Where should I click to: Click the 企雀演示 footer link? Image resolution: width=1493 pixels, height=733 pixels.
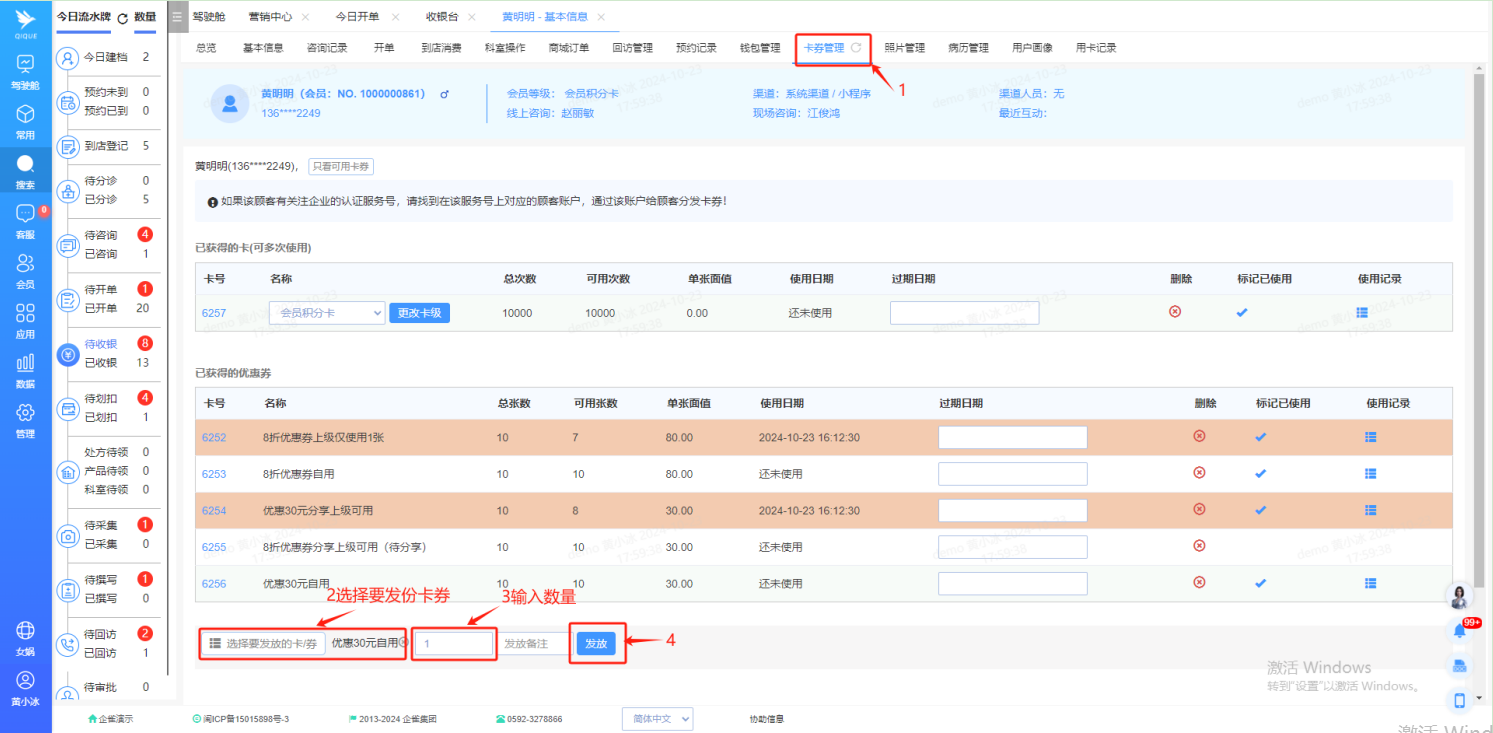pos(110,719)
